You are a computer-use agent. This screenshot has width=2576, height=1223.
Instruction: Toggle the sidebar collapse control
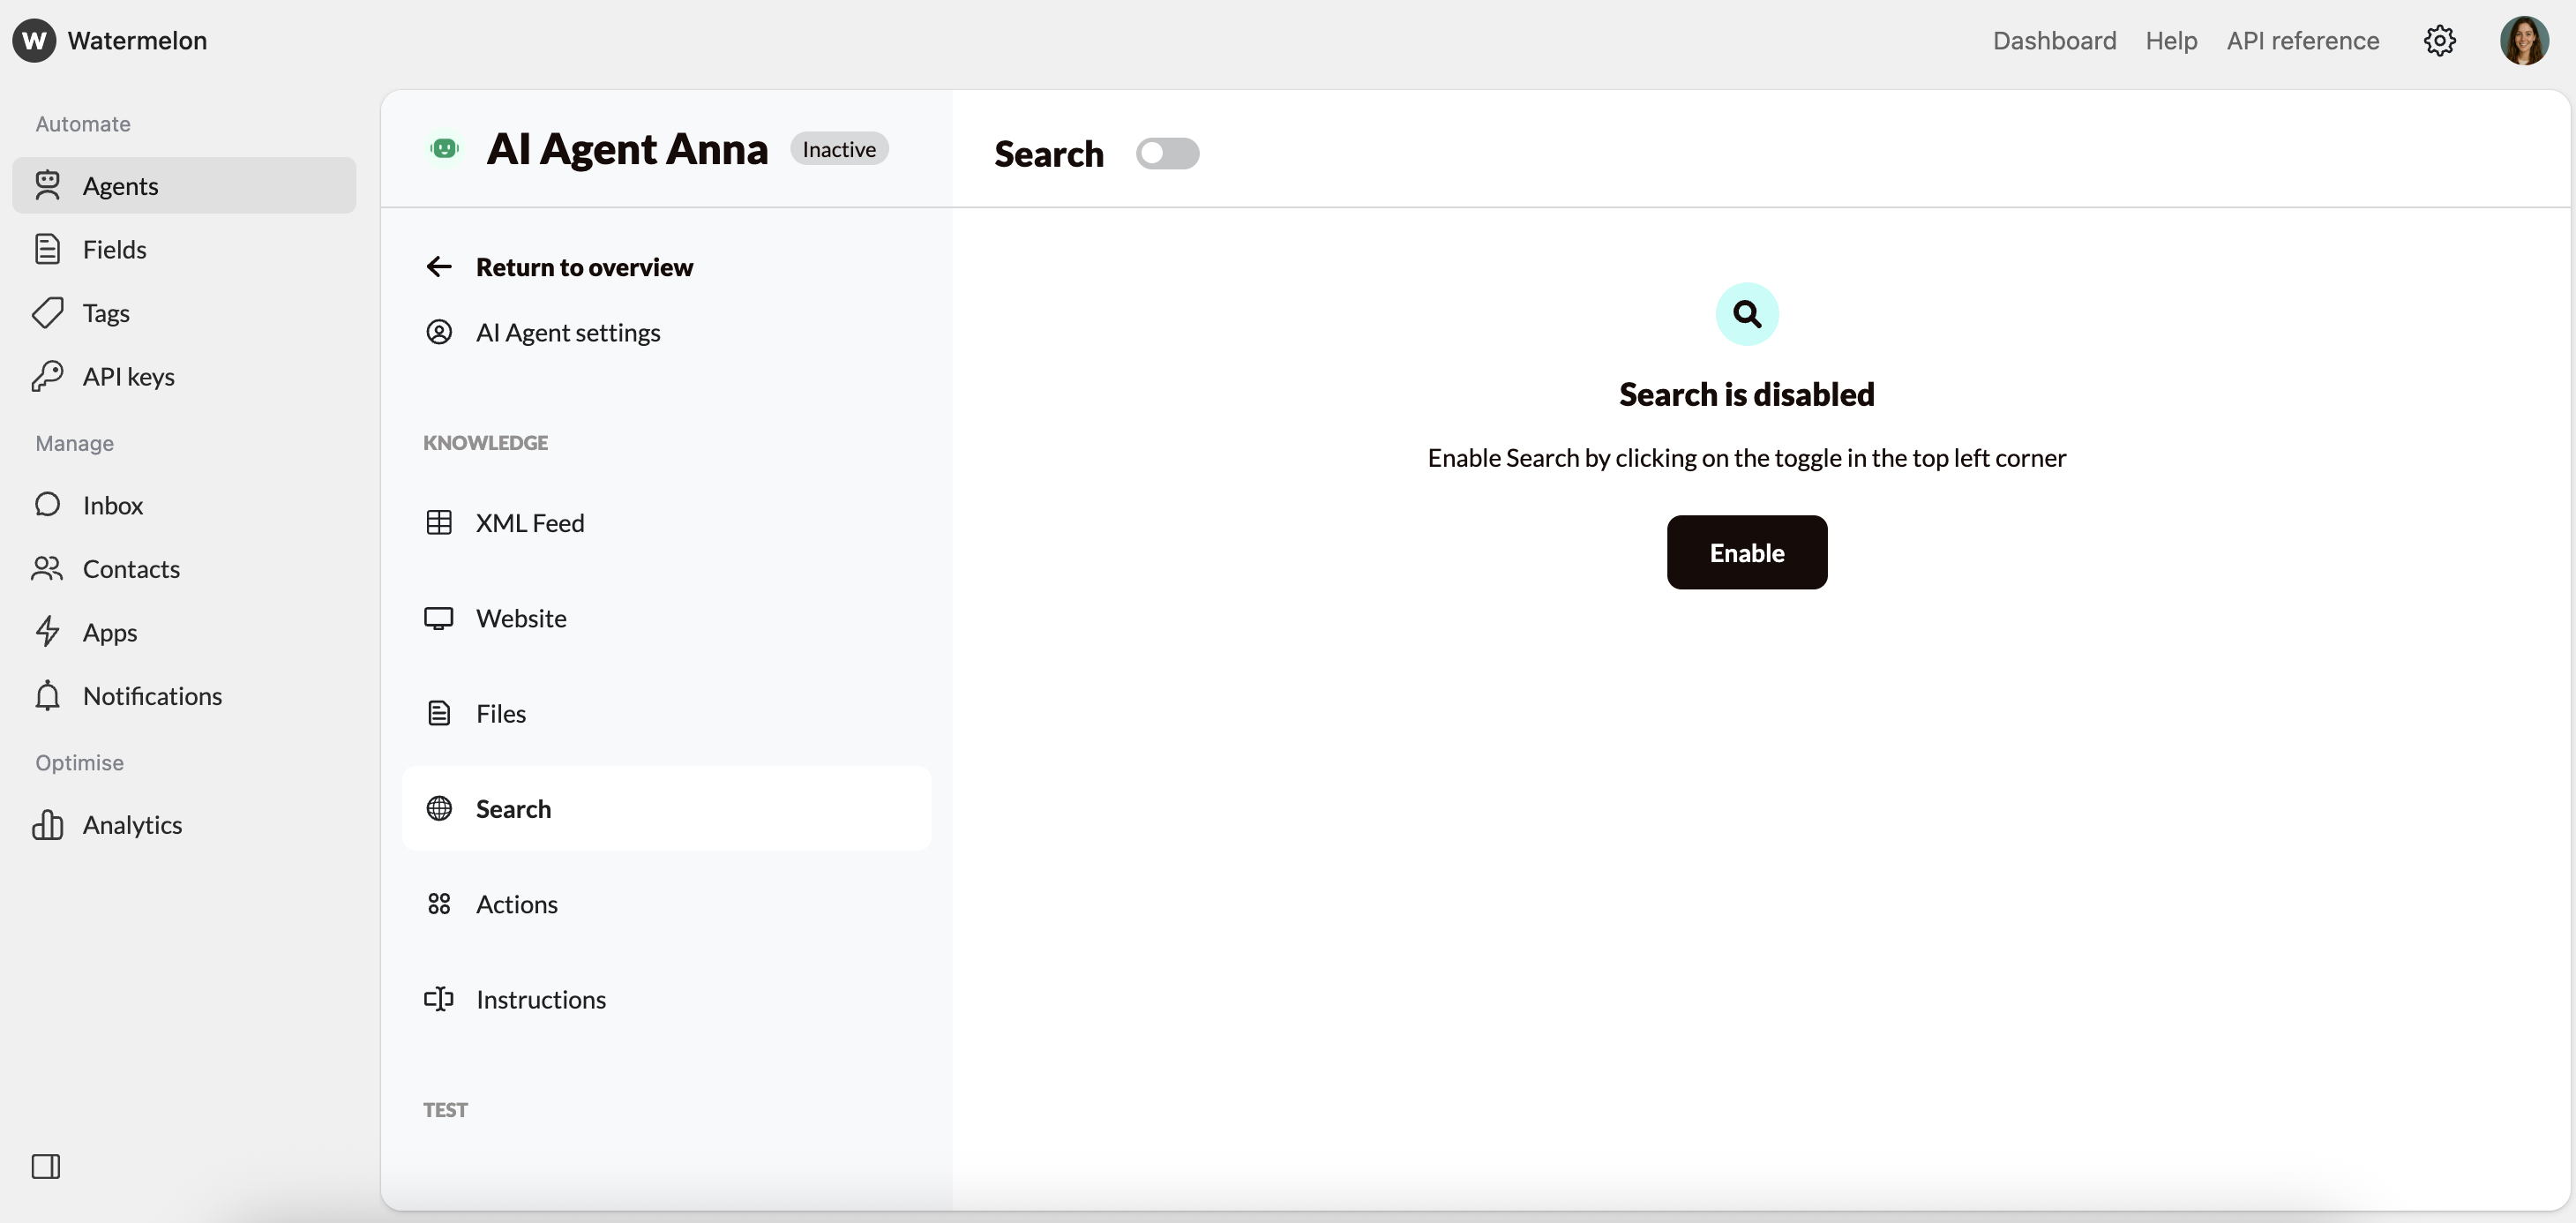pyautogui.click(x=47, y=1166)
